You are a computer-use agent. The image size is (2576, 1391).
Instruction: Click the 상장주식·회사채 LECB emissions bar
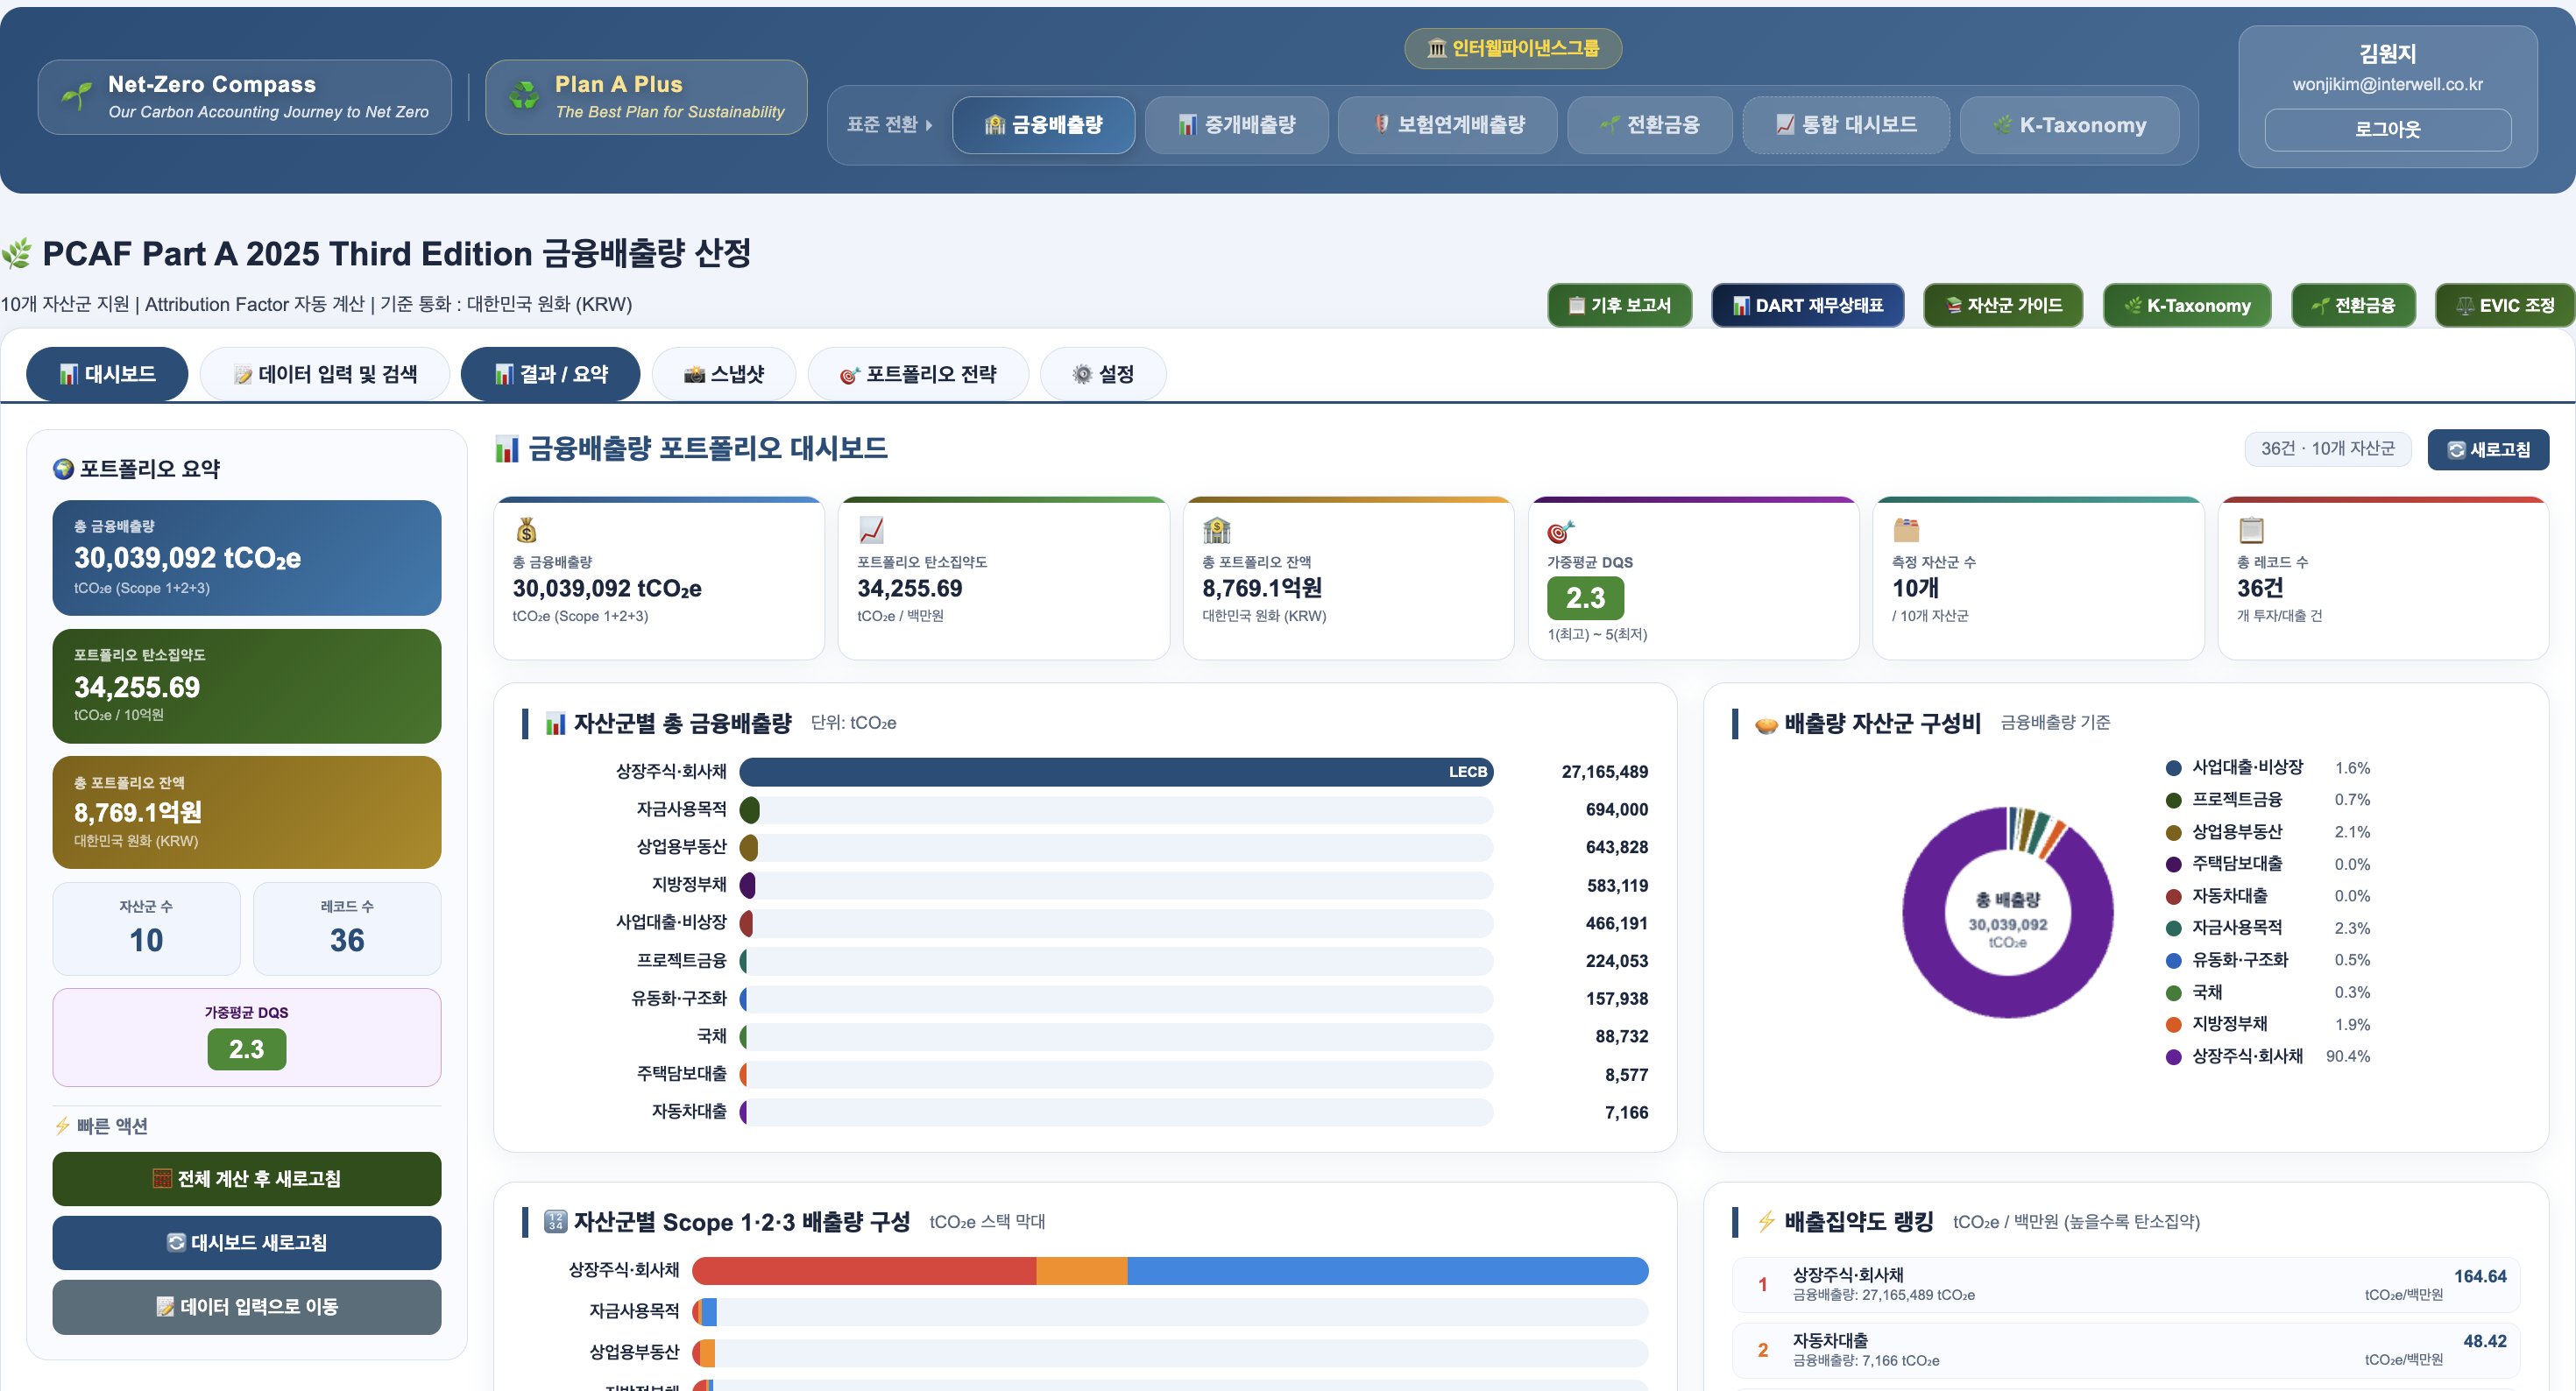[x=1116, y=771]
